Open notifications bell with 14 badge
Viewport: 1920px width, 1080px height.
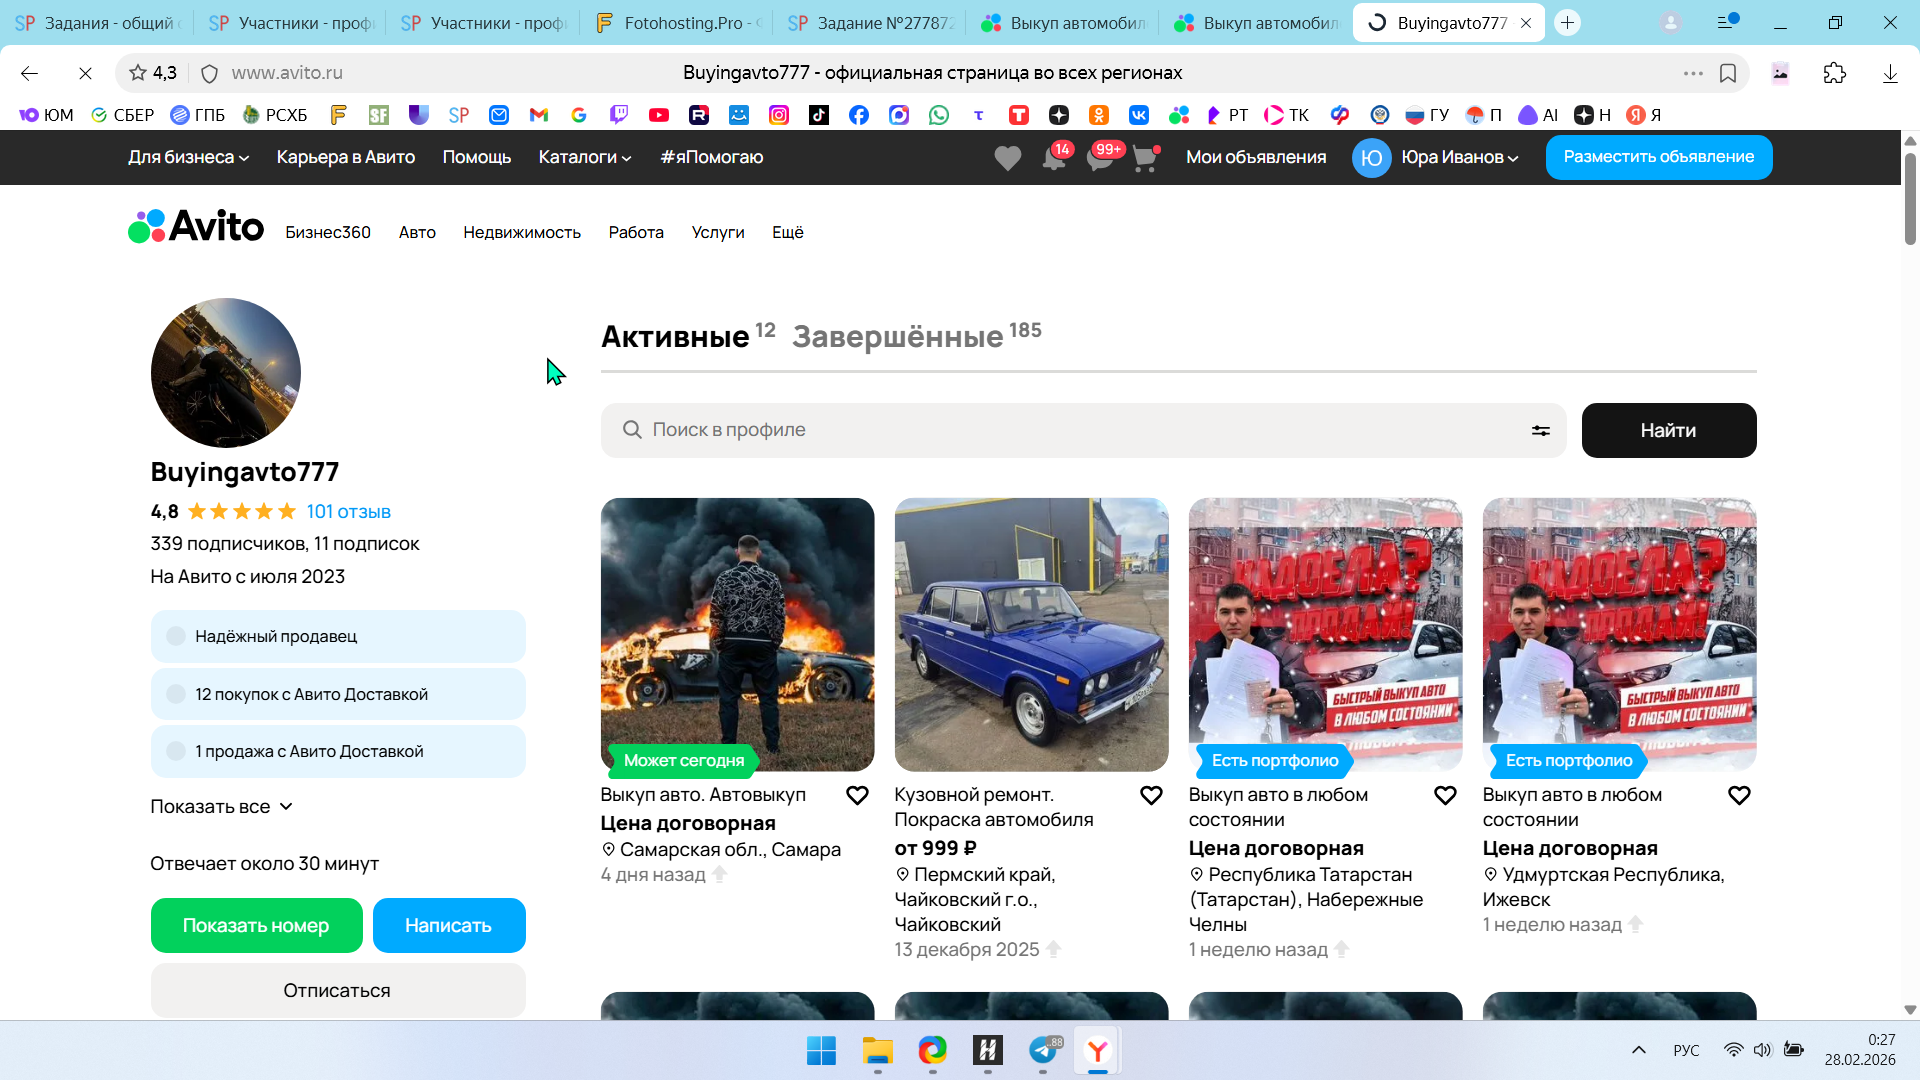pos(1053,158)
